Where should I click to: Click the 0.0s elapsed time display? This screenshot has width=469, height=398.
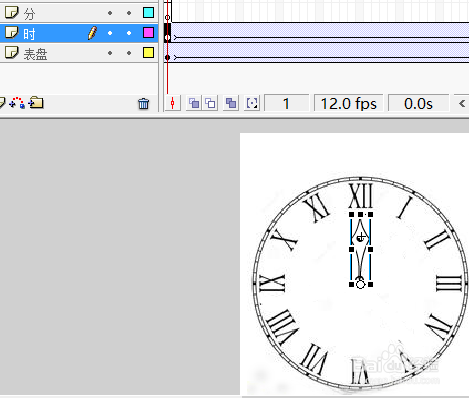tap(418, 103)
